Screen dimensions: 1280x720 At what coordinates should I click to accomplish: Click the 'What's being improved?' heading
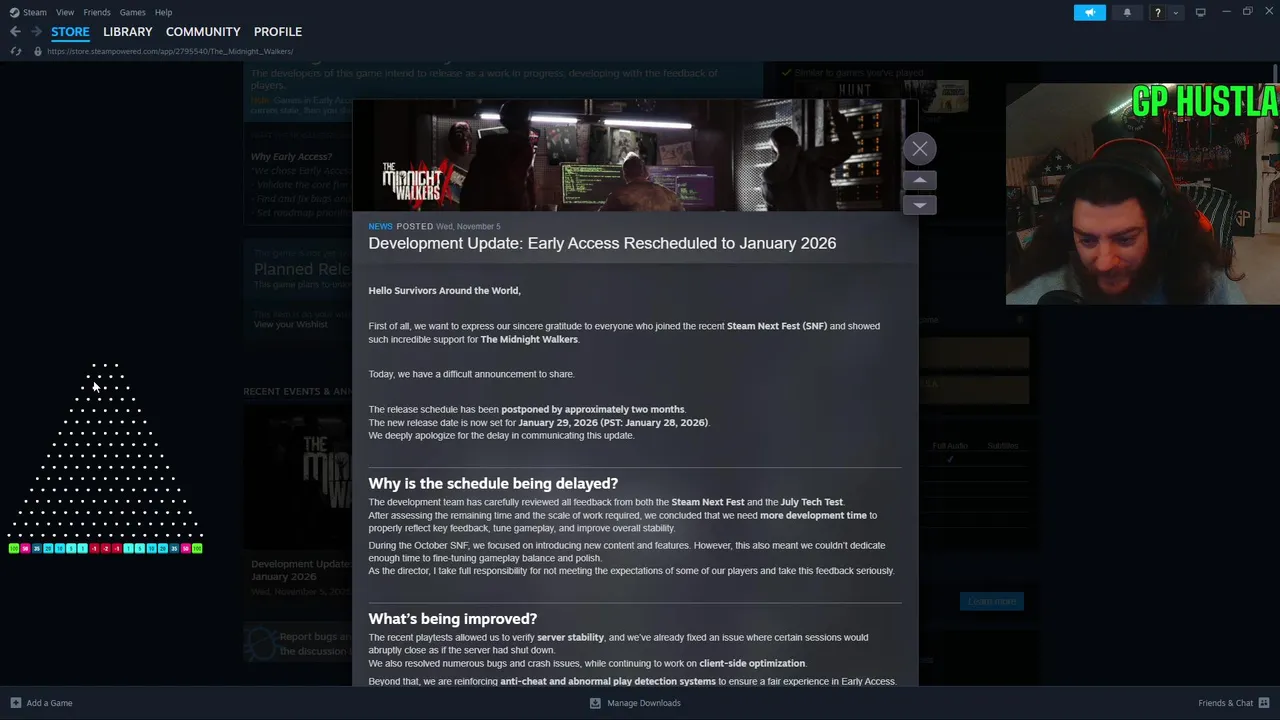coord(452,619)
